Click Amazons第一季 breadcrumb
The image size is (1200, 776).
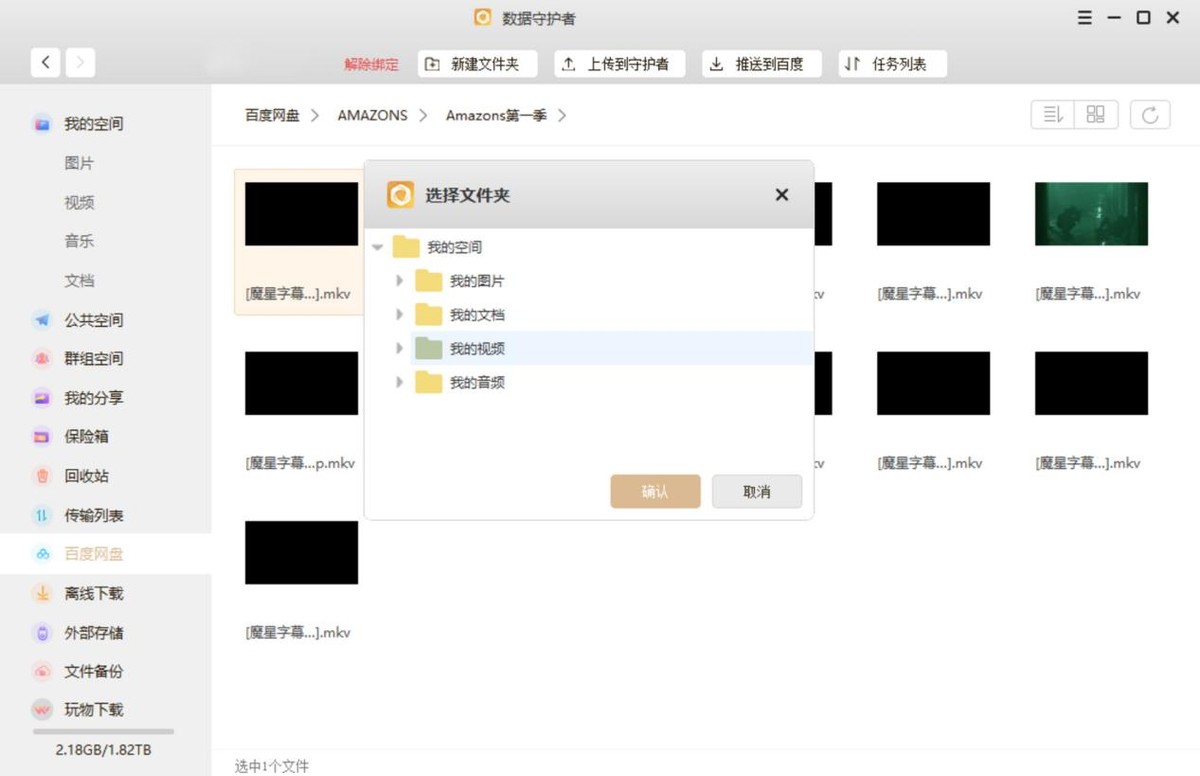496,115
